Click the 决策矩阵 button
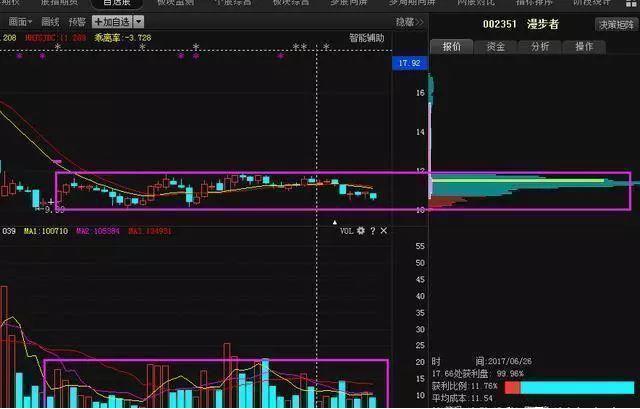Screen dimensions: 640x409 615,24
